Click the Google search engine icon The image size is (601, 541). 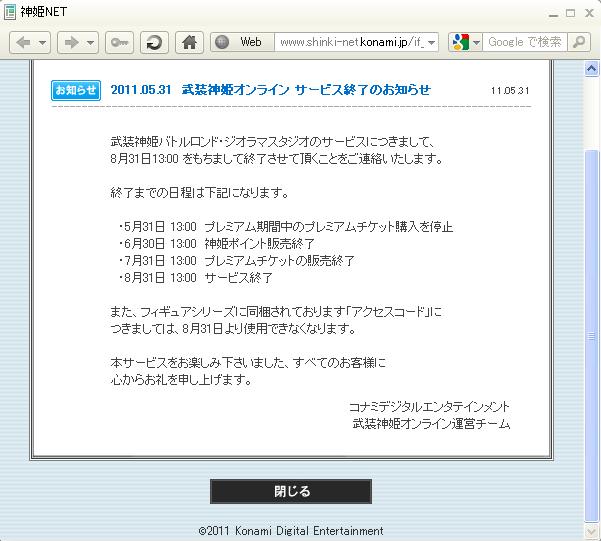pyautogui.click(x=461, y=42)
